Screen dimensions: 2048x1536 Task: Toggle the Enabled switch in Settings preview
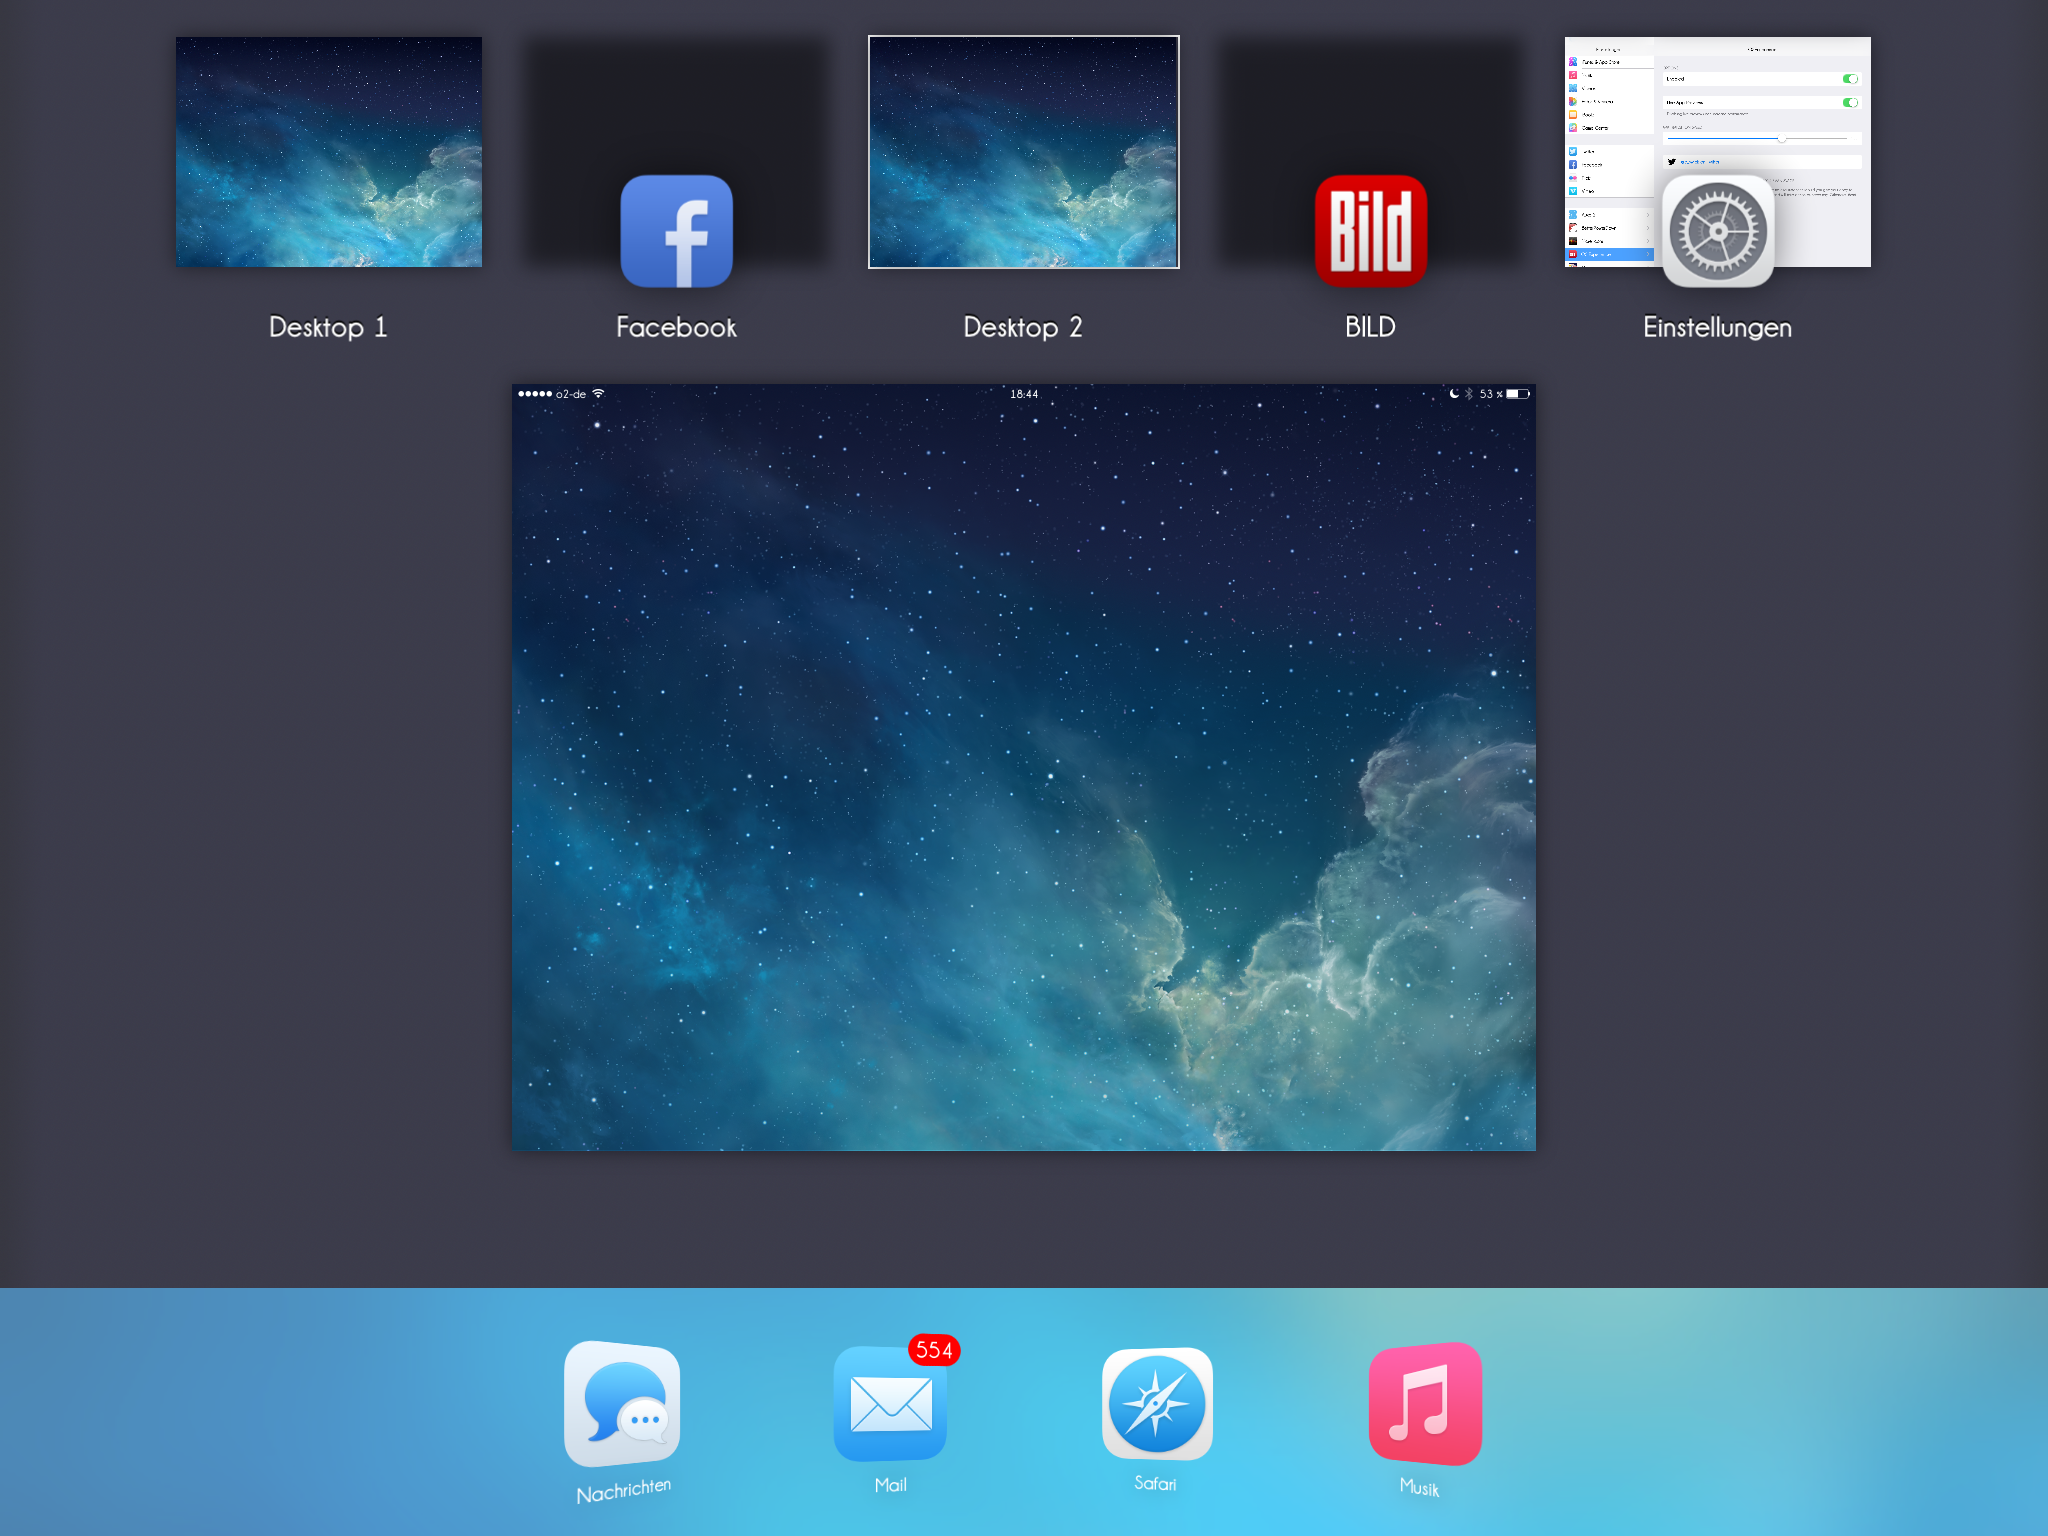(x=1850, y=79)
